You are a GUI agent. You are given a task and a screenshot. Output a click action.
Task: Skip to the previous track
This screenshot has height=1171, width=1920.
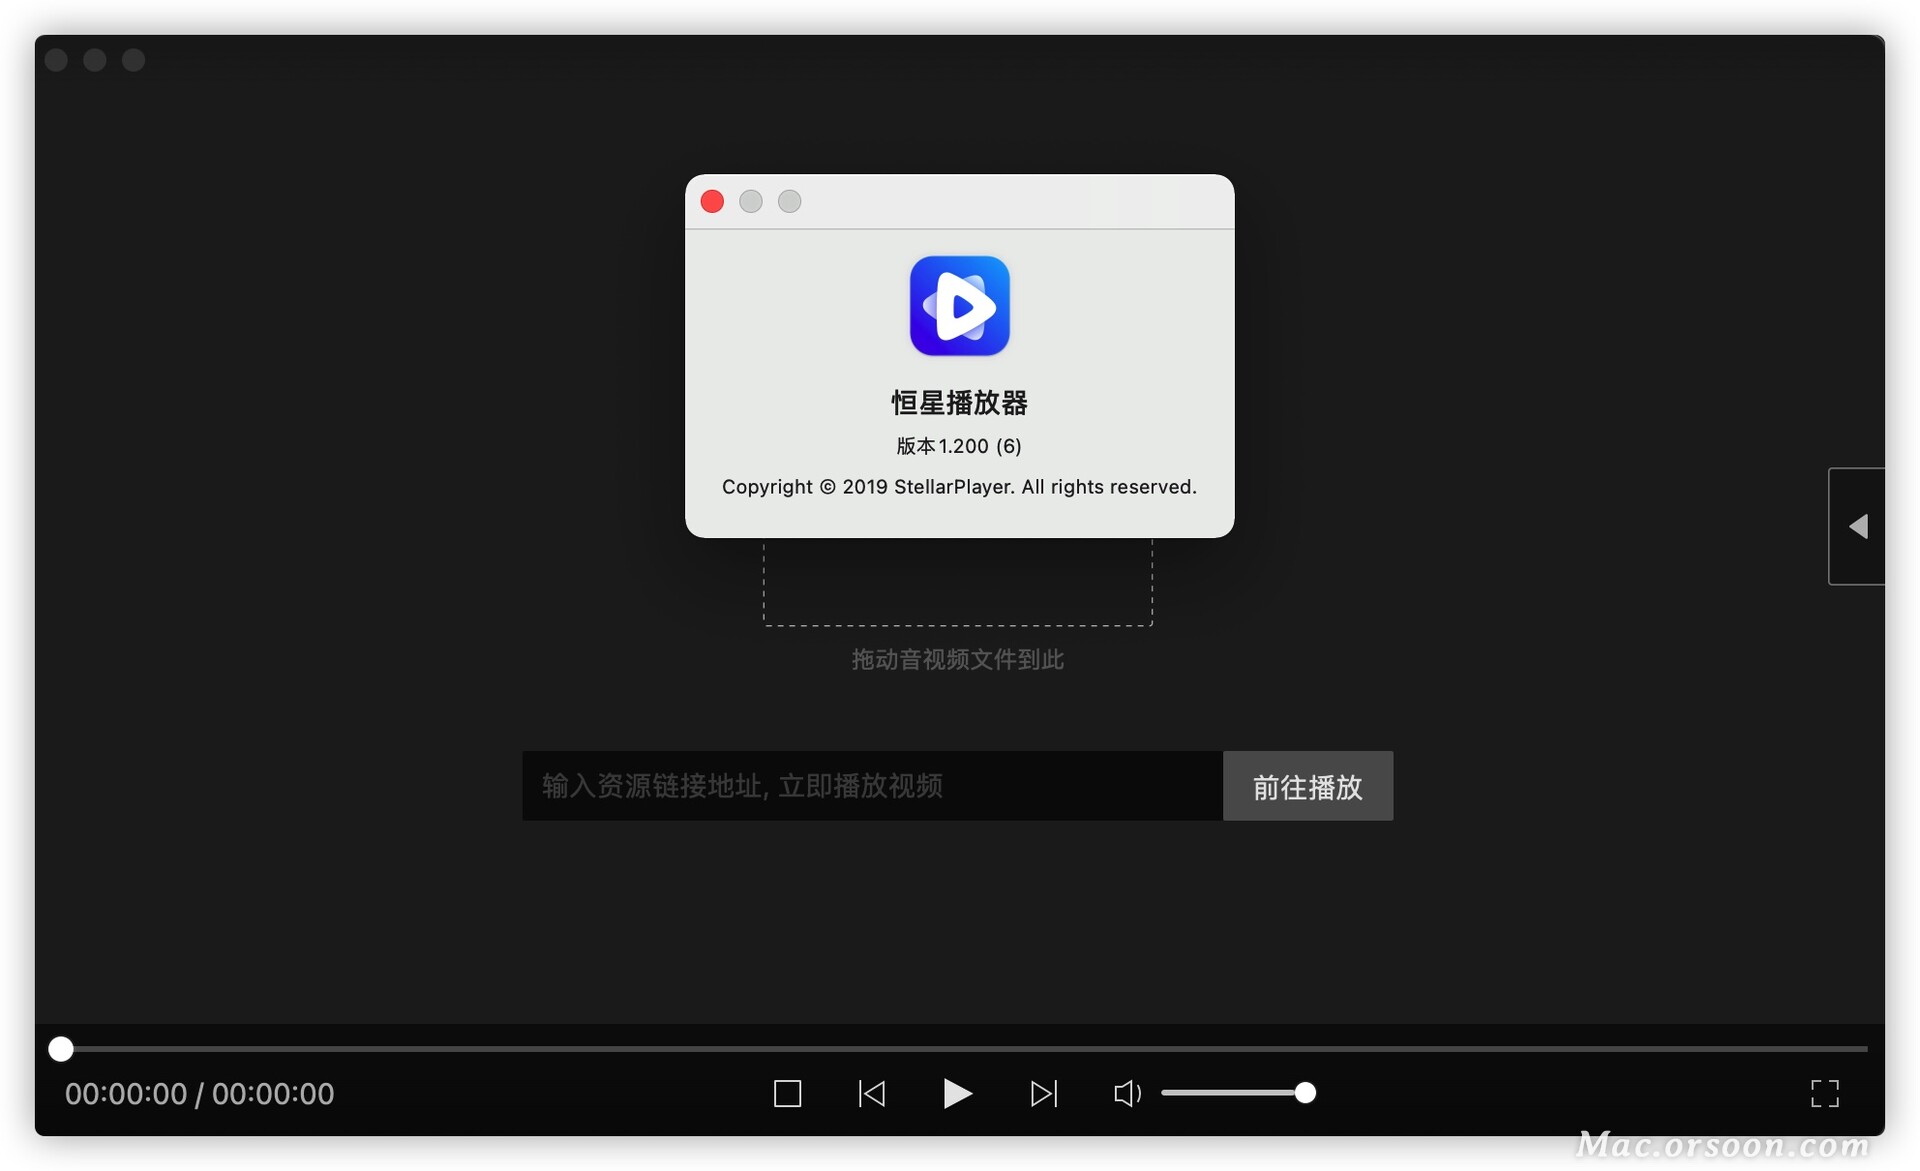pos(871,1093)
